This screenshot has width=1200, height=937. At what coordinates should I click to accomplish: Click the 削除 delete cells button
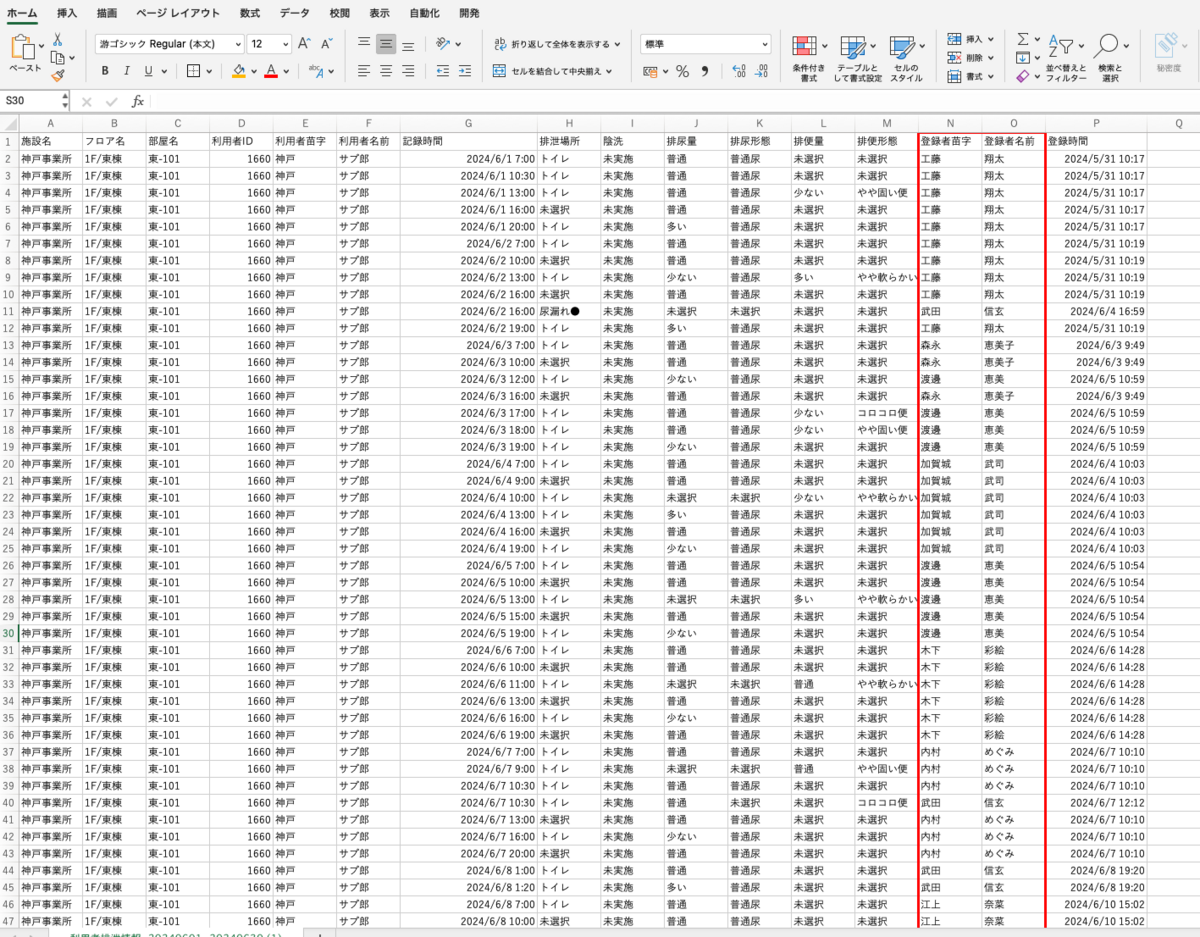pyautogui.click(x=964, y=58)
